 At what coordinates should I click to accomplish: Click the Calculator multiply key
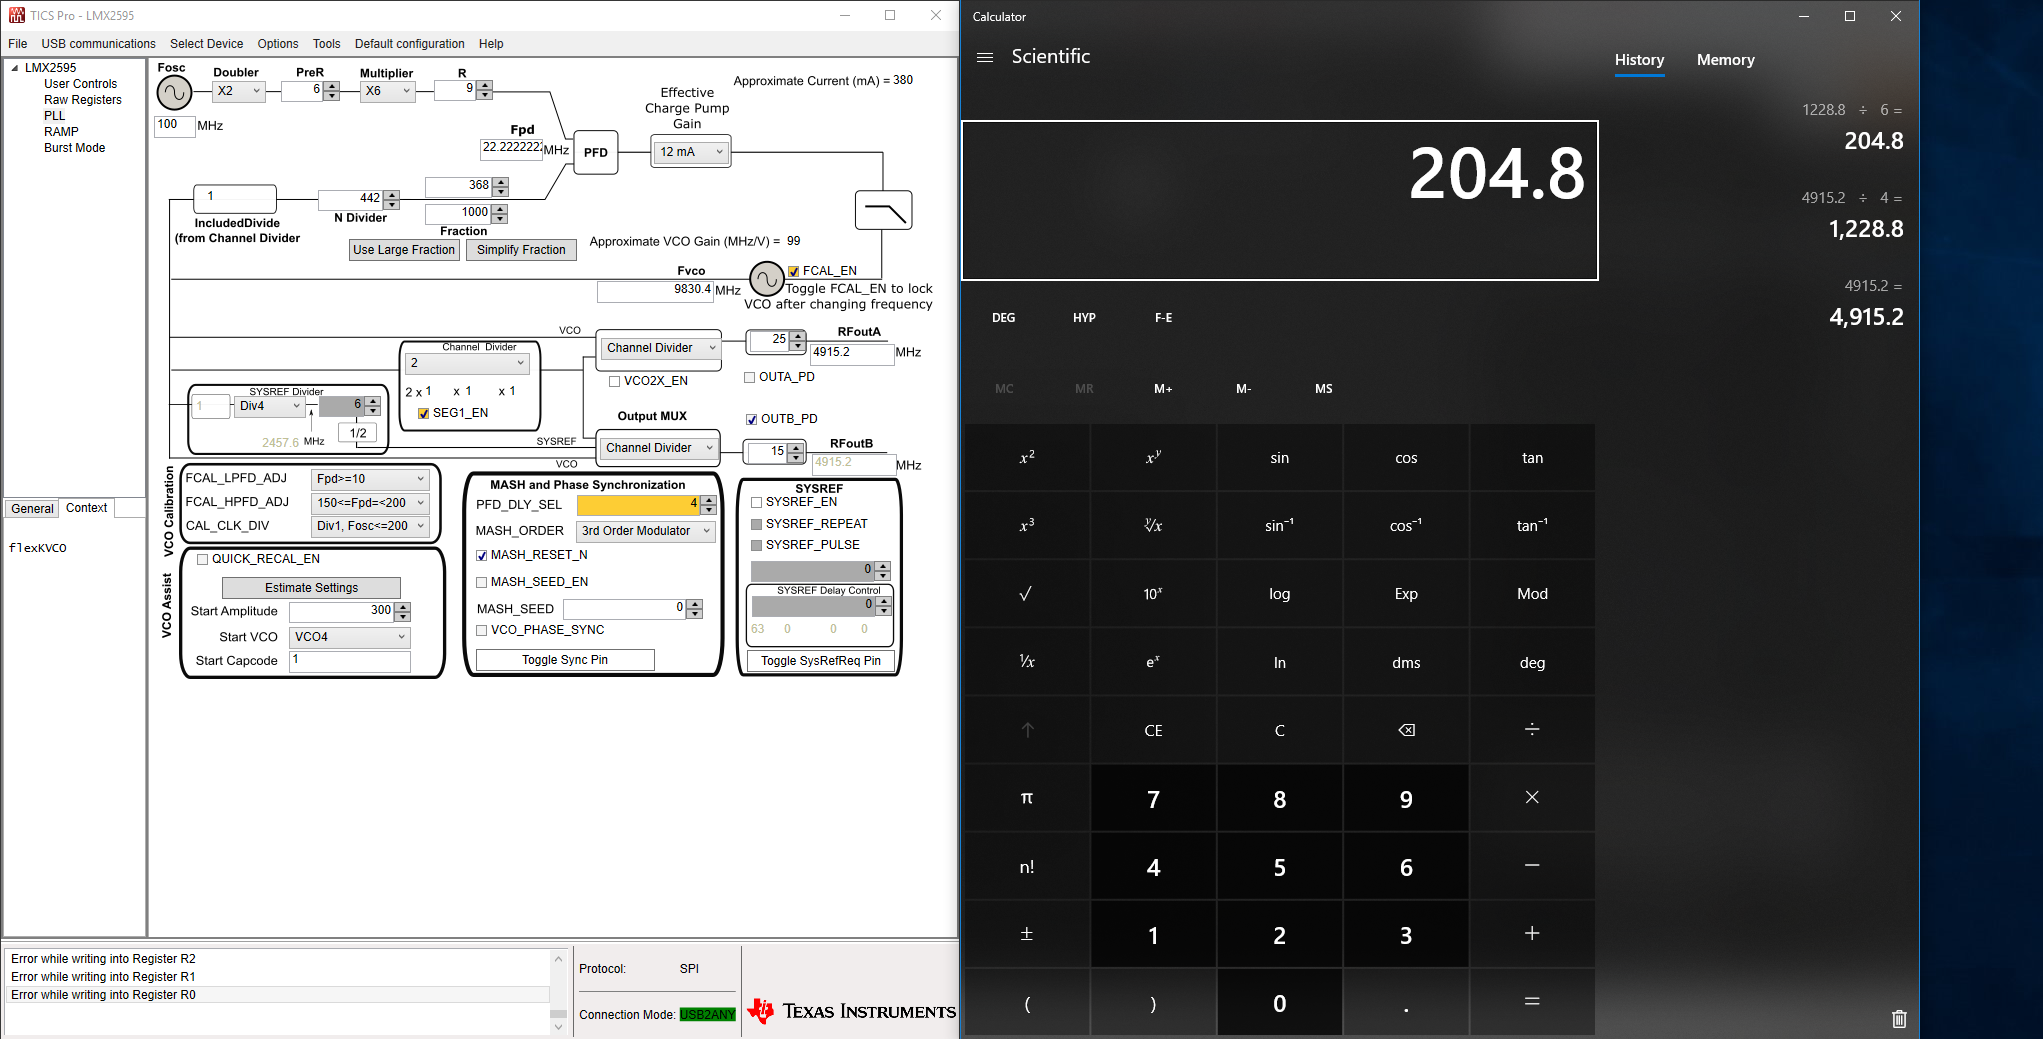click(1532, 798)
